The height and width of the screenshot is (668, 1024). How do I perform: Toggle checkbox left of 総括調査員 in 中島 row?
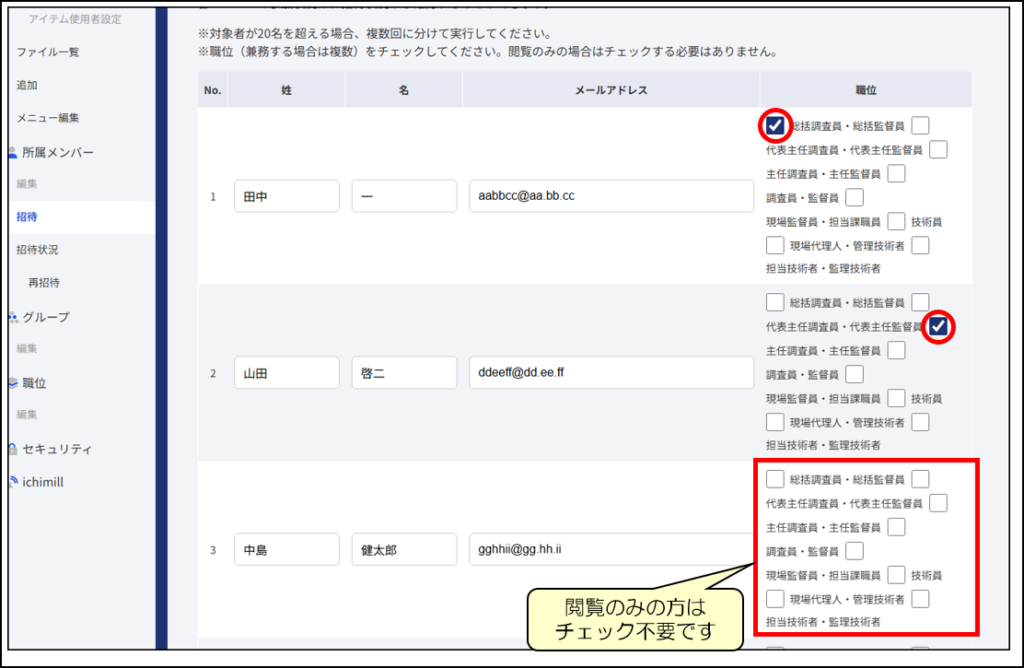click(775, 479)
